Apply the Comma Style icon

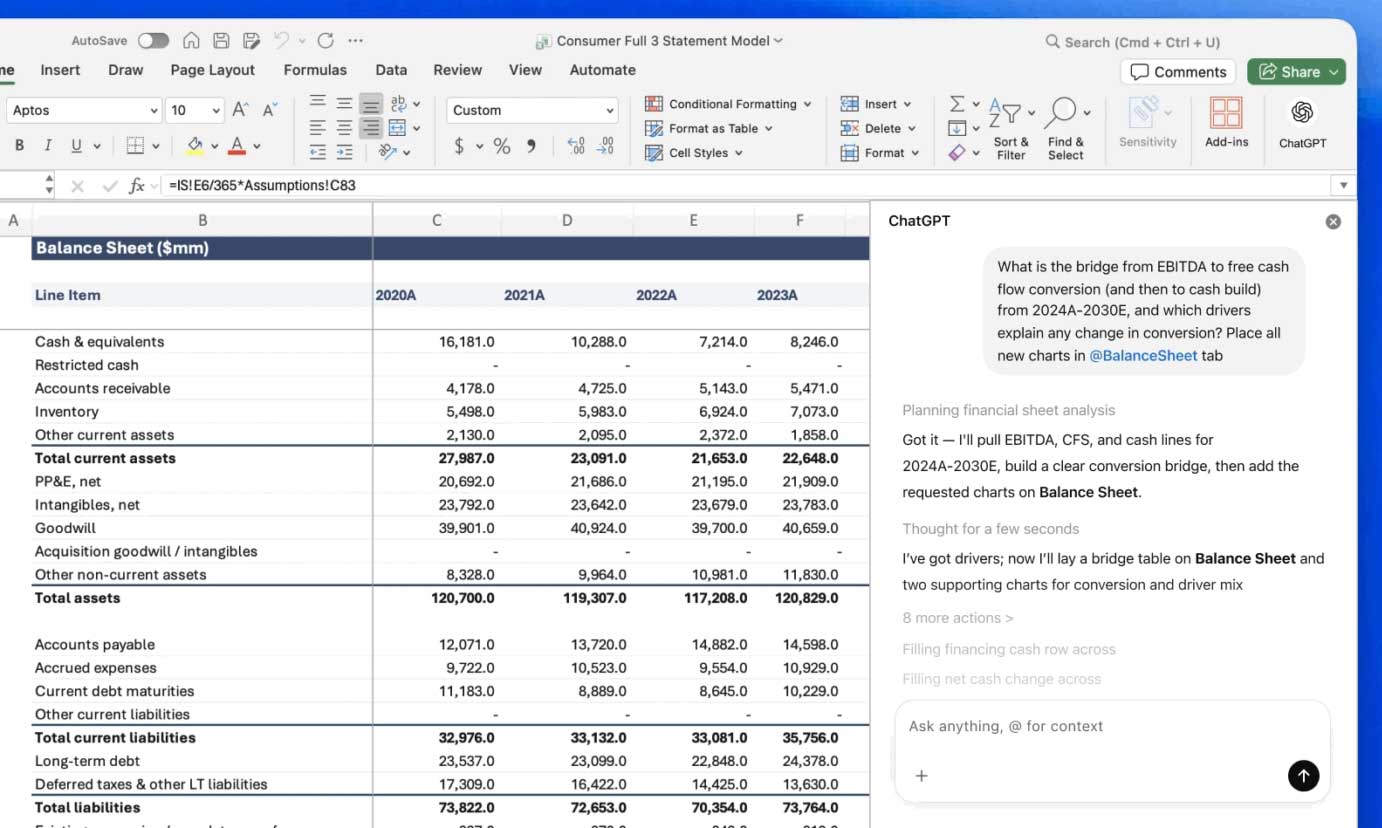tap(531, 146)
